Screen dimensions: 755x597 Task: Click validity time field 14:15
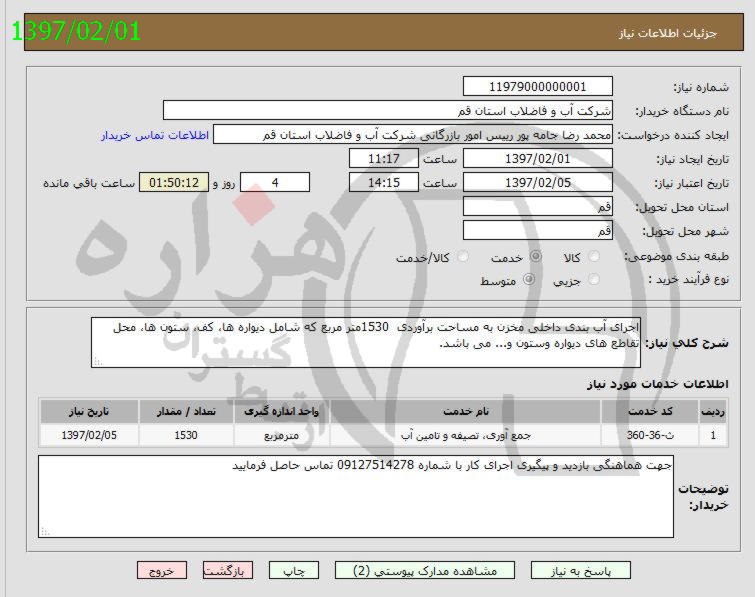coord(384,182)
